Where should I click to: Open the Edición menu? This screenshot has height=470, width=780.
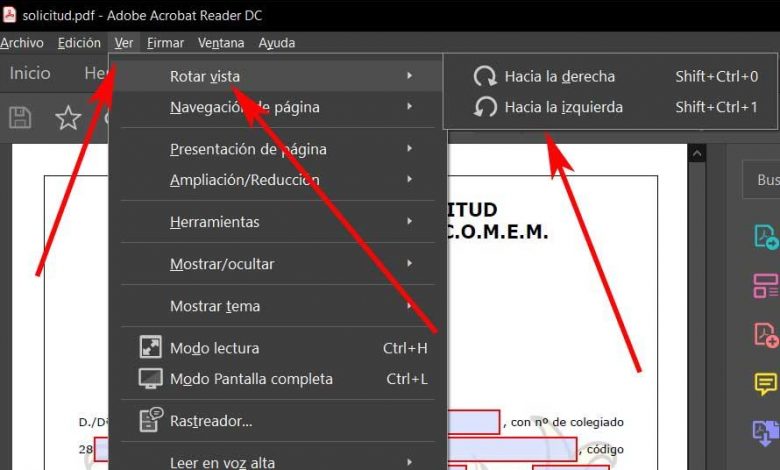(x=79, y=43)
